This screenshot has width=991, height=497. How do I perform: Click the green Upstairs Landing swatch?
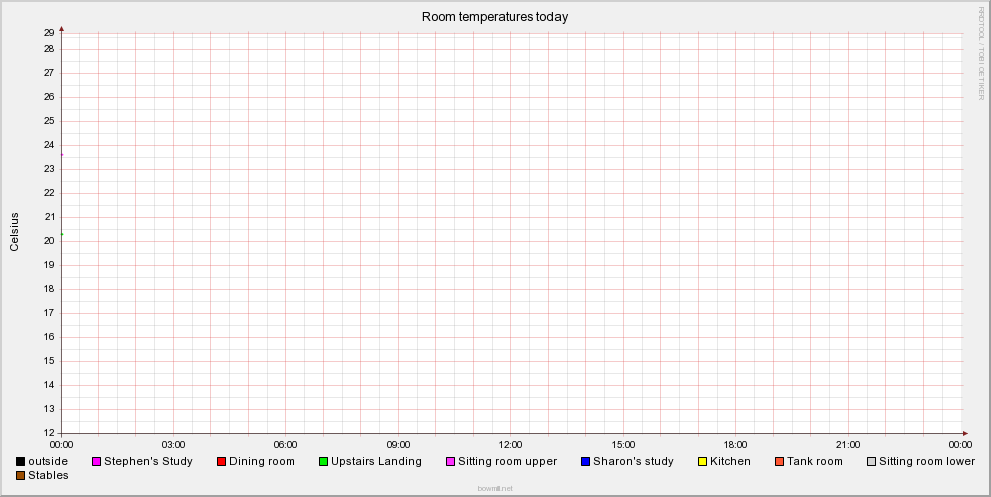tap(324, 461)
